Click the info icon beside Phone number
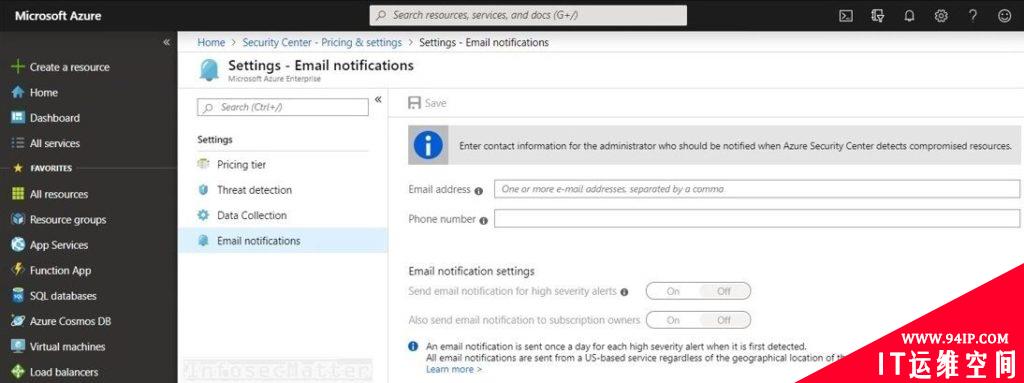Viewport: 1024px width, 383px height. click(483, 221)
